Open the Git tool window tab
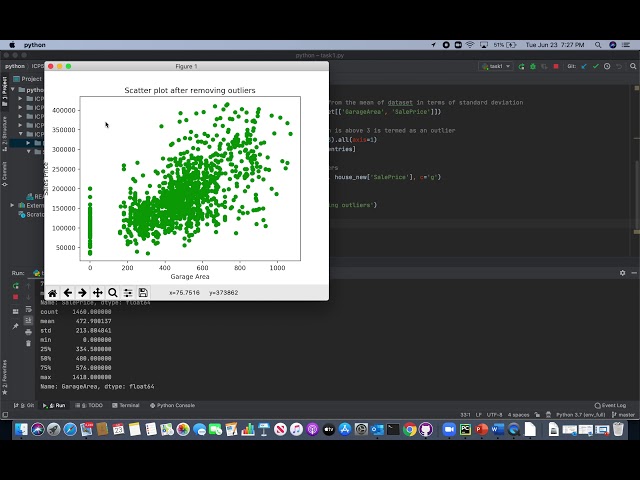640x480 pixels. [24, 405]
